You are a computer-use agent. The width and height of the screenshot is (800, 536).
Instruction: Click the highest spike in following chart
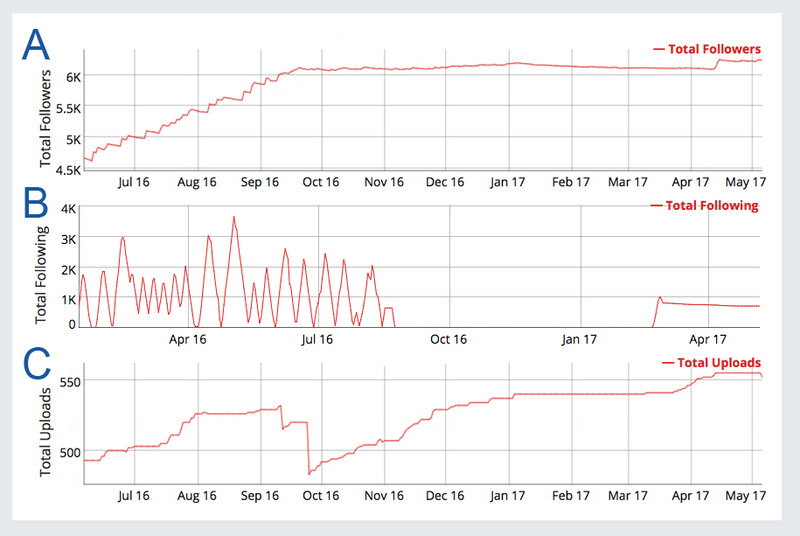click(234, 218)
